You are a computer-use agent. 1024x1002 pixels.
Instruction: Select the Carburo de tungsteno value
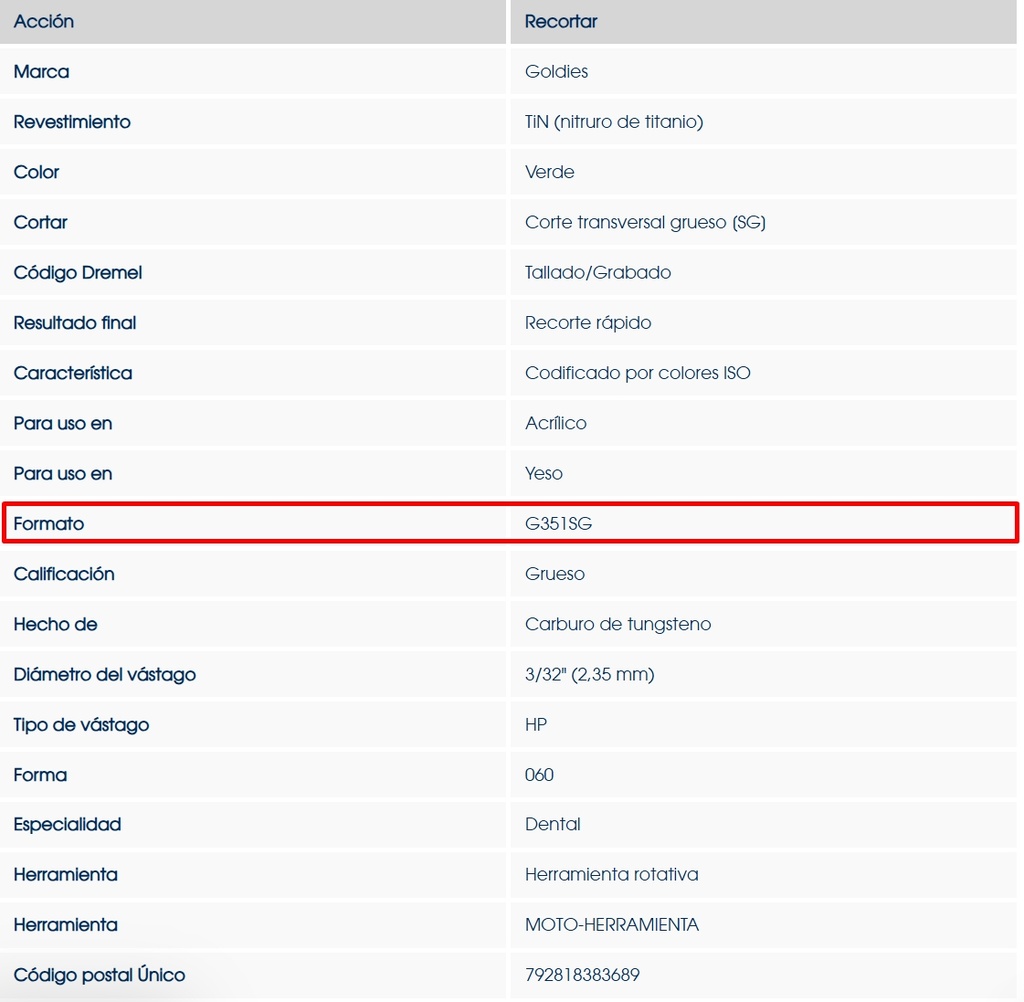(x=618, y=624)
